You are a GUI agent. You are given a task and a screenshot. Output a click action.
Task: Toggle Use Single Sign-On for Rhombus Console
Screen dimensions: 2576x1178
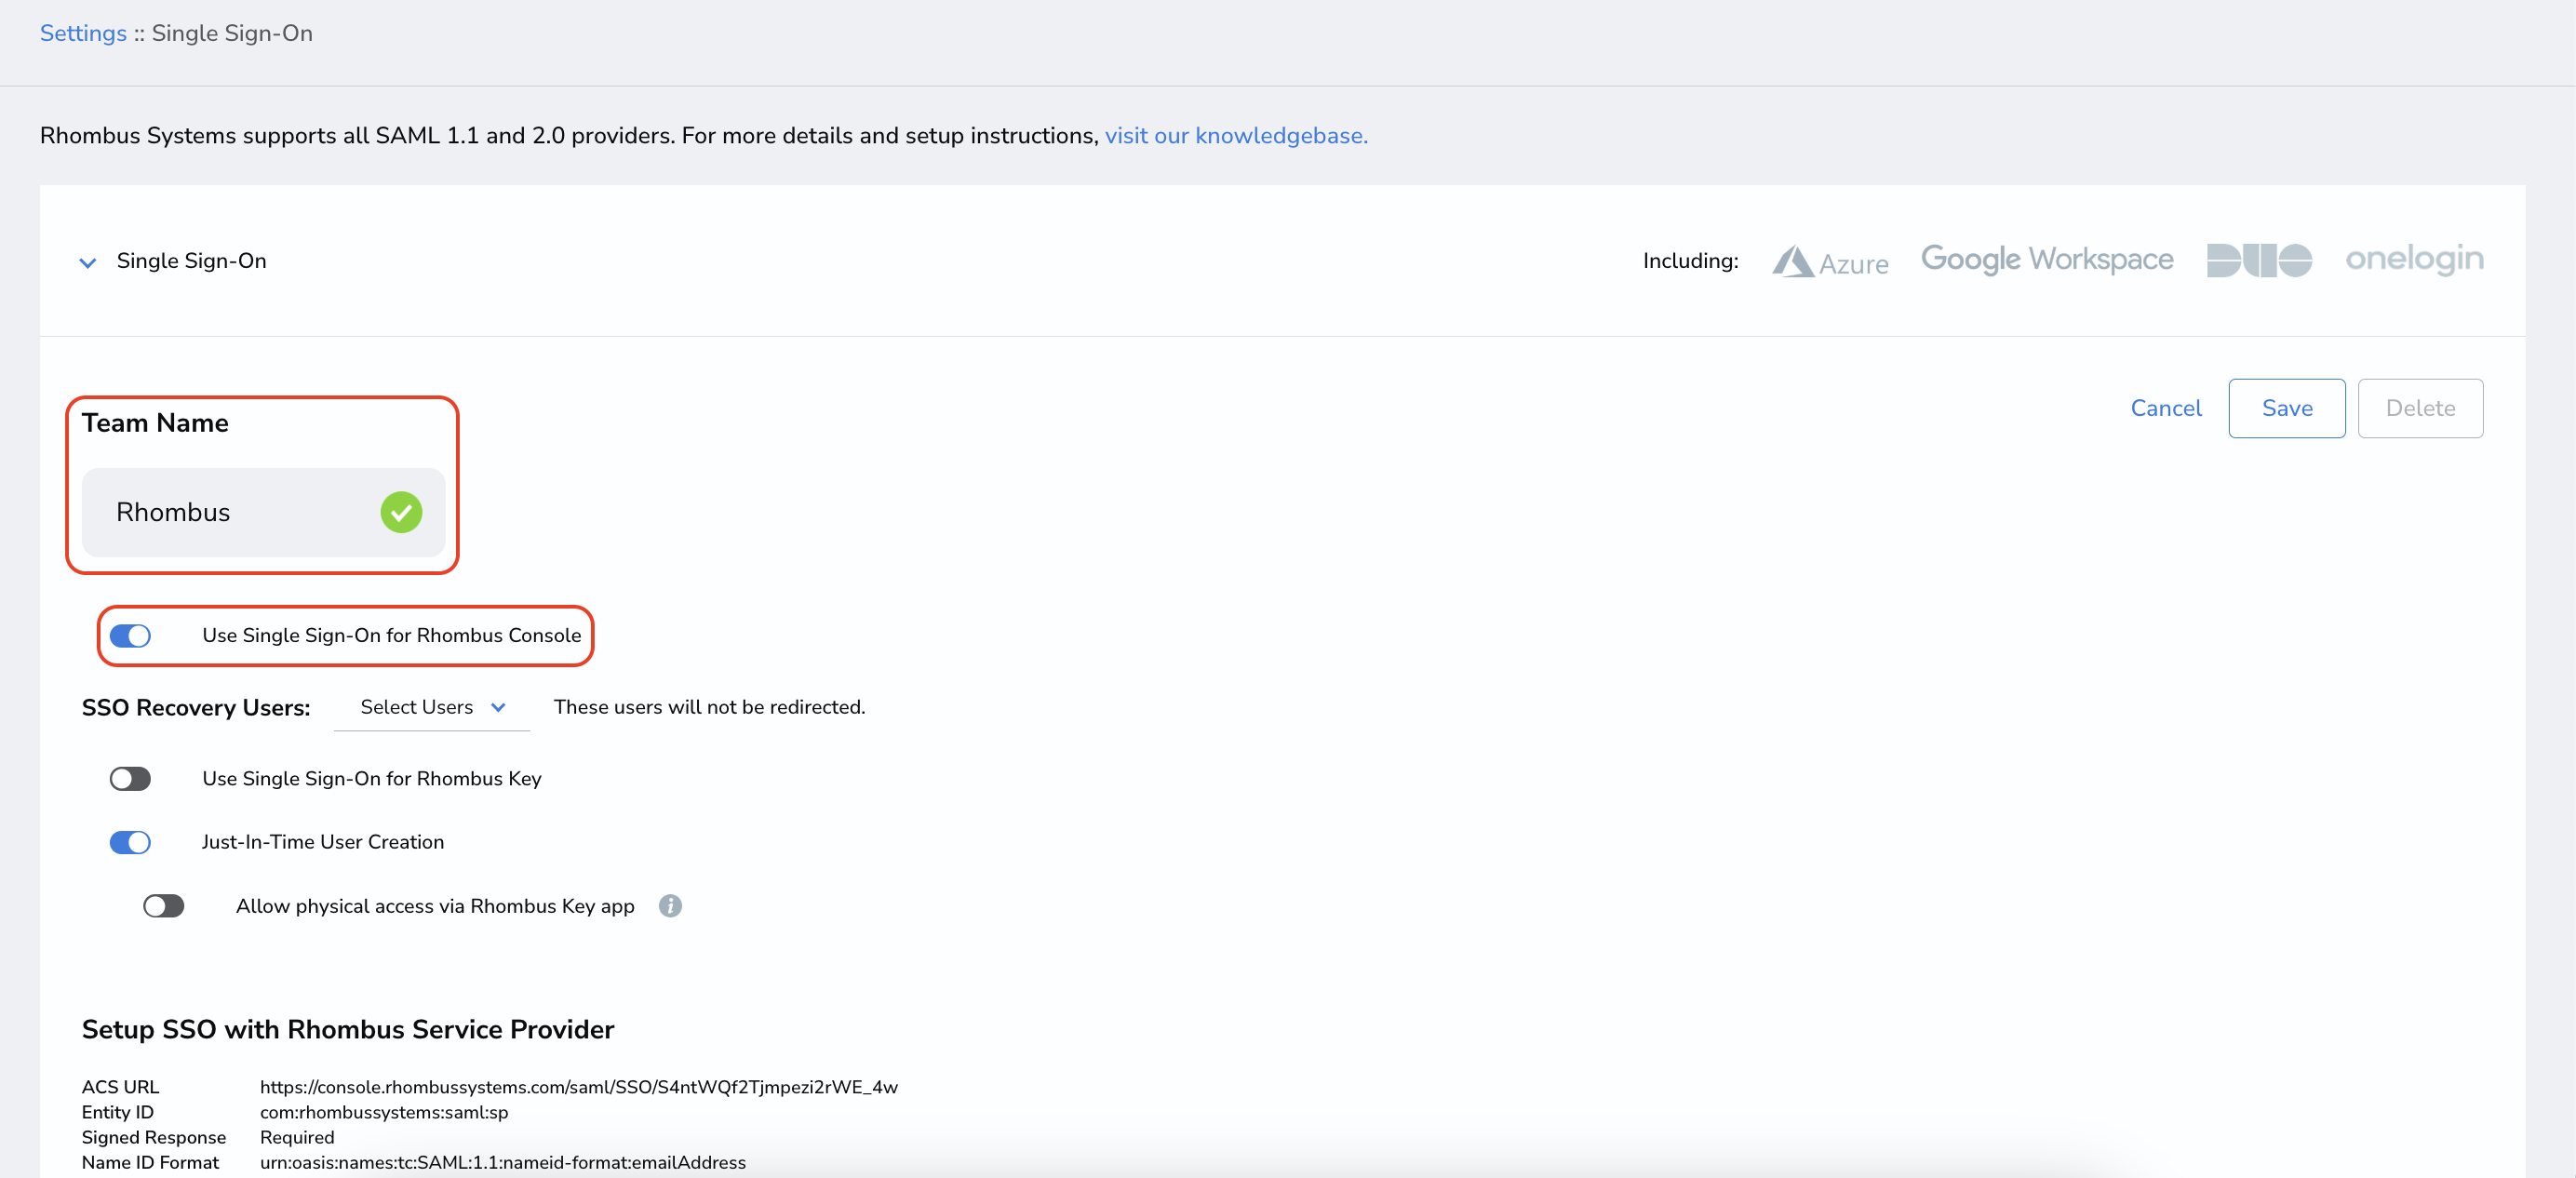[130, 636]
